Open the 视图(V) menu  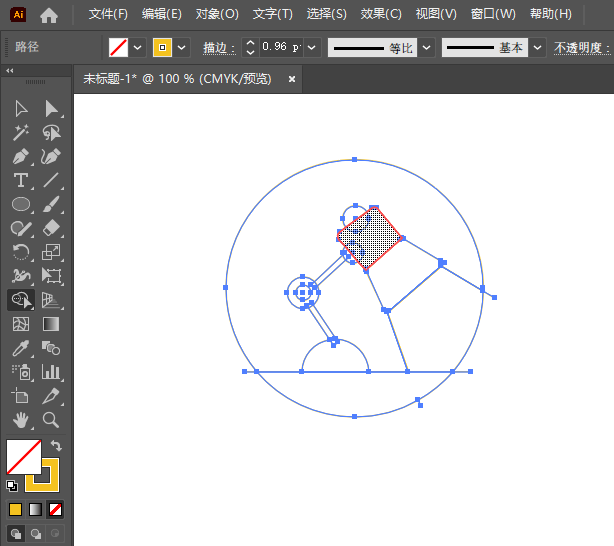436,14
